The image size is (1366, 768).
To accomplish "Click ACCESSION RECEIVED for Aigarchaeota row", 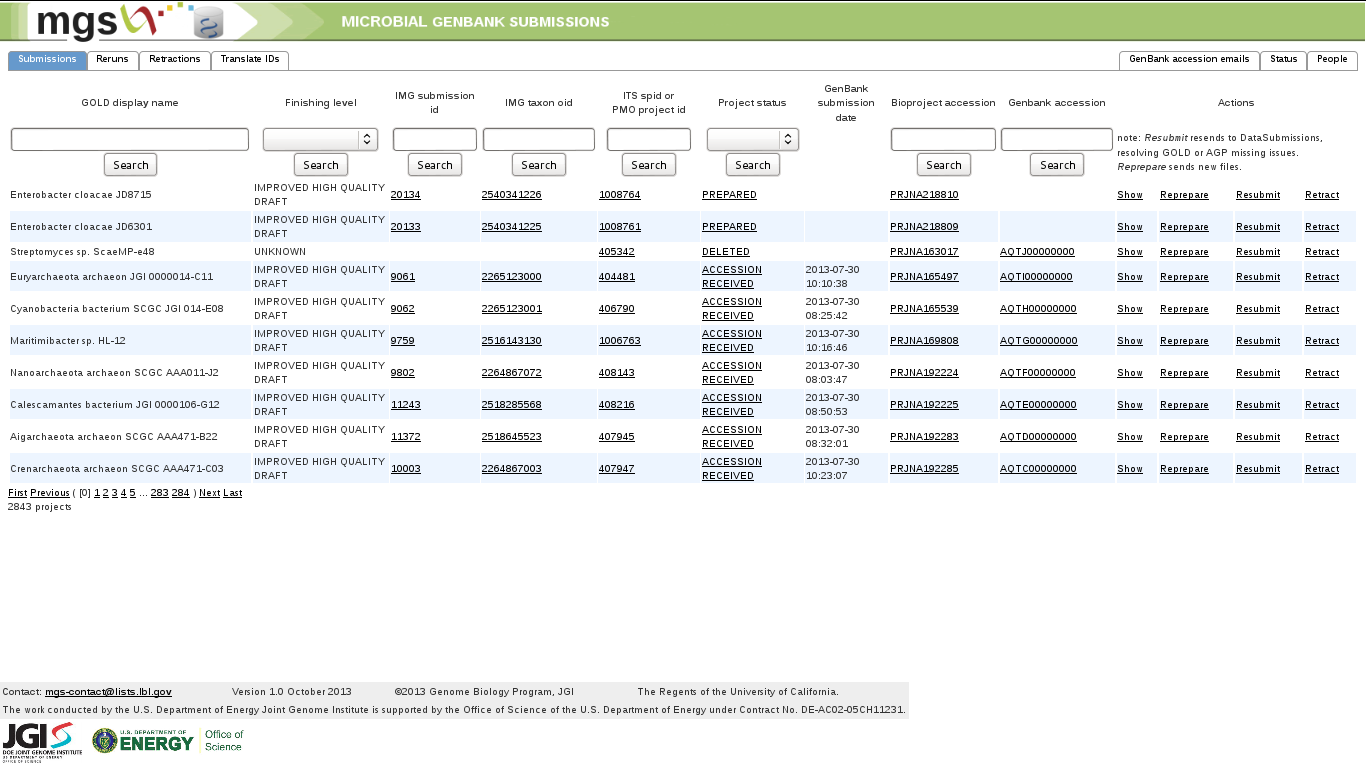I will [x=732, y=437].
